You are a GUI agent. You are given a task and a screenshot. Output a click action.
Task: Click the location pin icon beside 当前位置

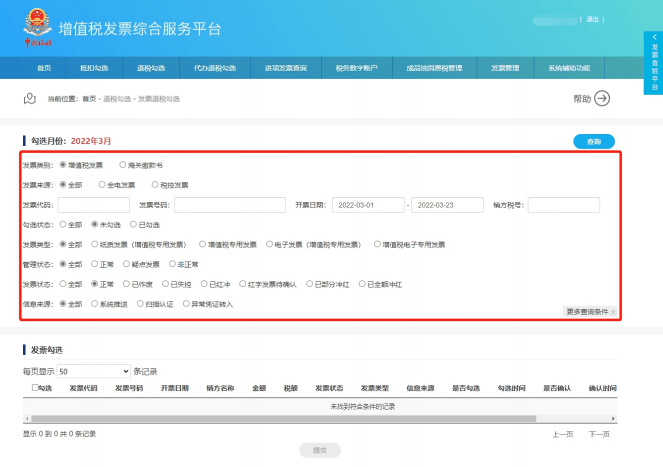click(x=30, y=98)
